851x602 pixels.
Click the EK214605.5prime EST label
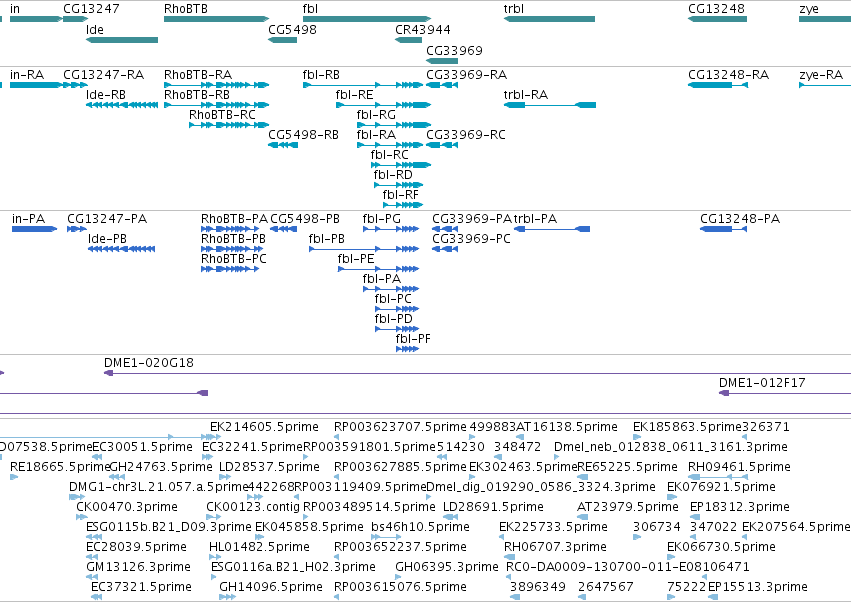[264, 427]
